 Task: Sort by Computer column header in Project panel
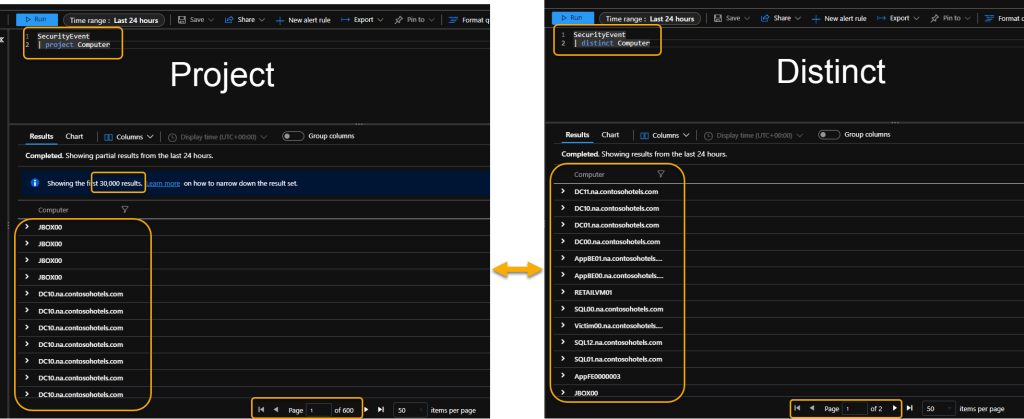click(x=54, y=210)
